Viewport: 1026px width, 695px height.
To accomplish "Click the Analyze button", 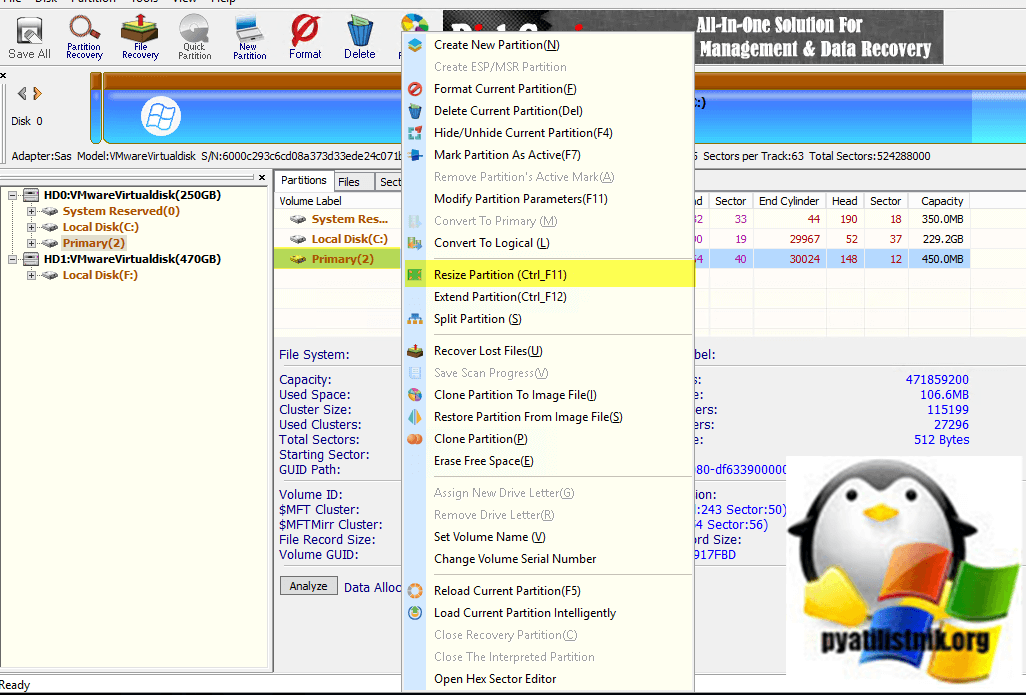I will [x=308, y=586].
